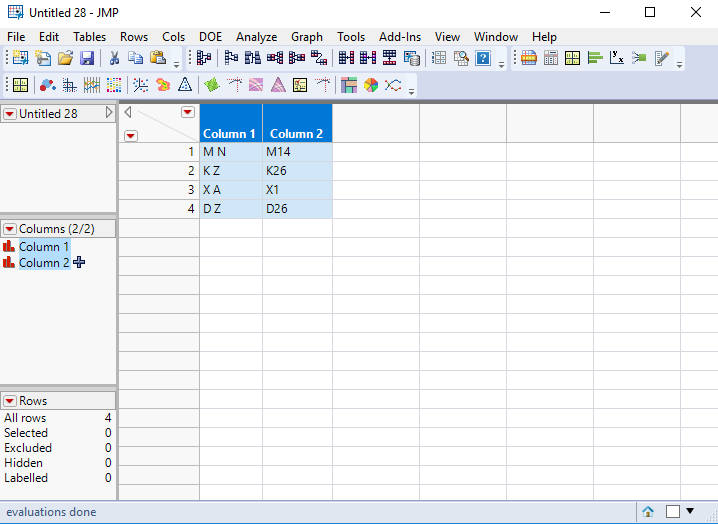Click the Treemap icon
Image resolution: width=718 pixels, height=524 pixels.
[x=349, y=85]
